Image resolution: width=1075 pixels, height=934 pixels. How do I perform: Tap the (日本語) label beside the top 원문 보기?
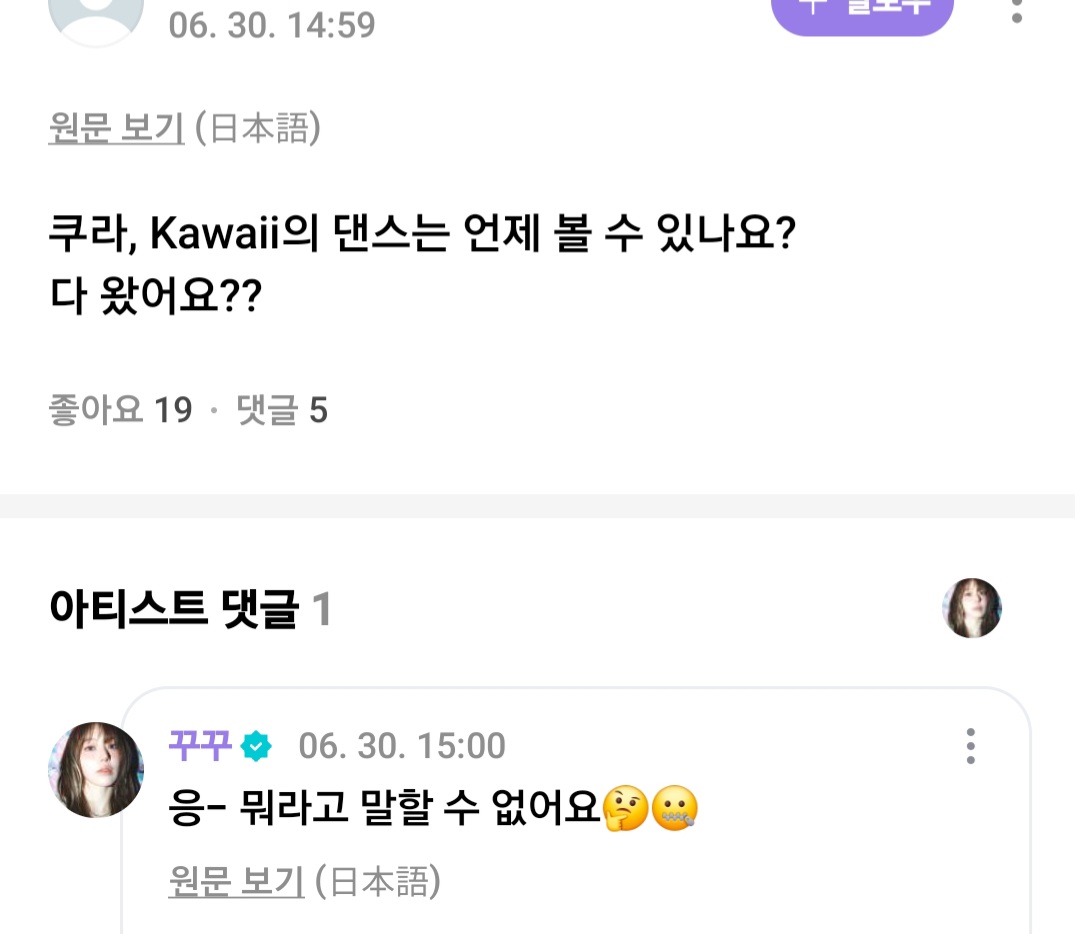tap(257, 129)
